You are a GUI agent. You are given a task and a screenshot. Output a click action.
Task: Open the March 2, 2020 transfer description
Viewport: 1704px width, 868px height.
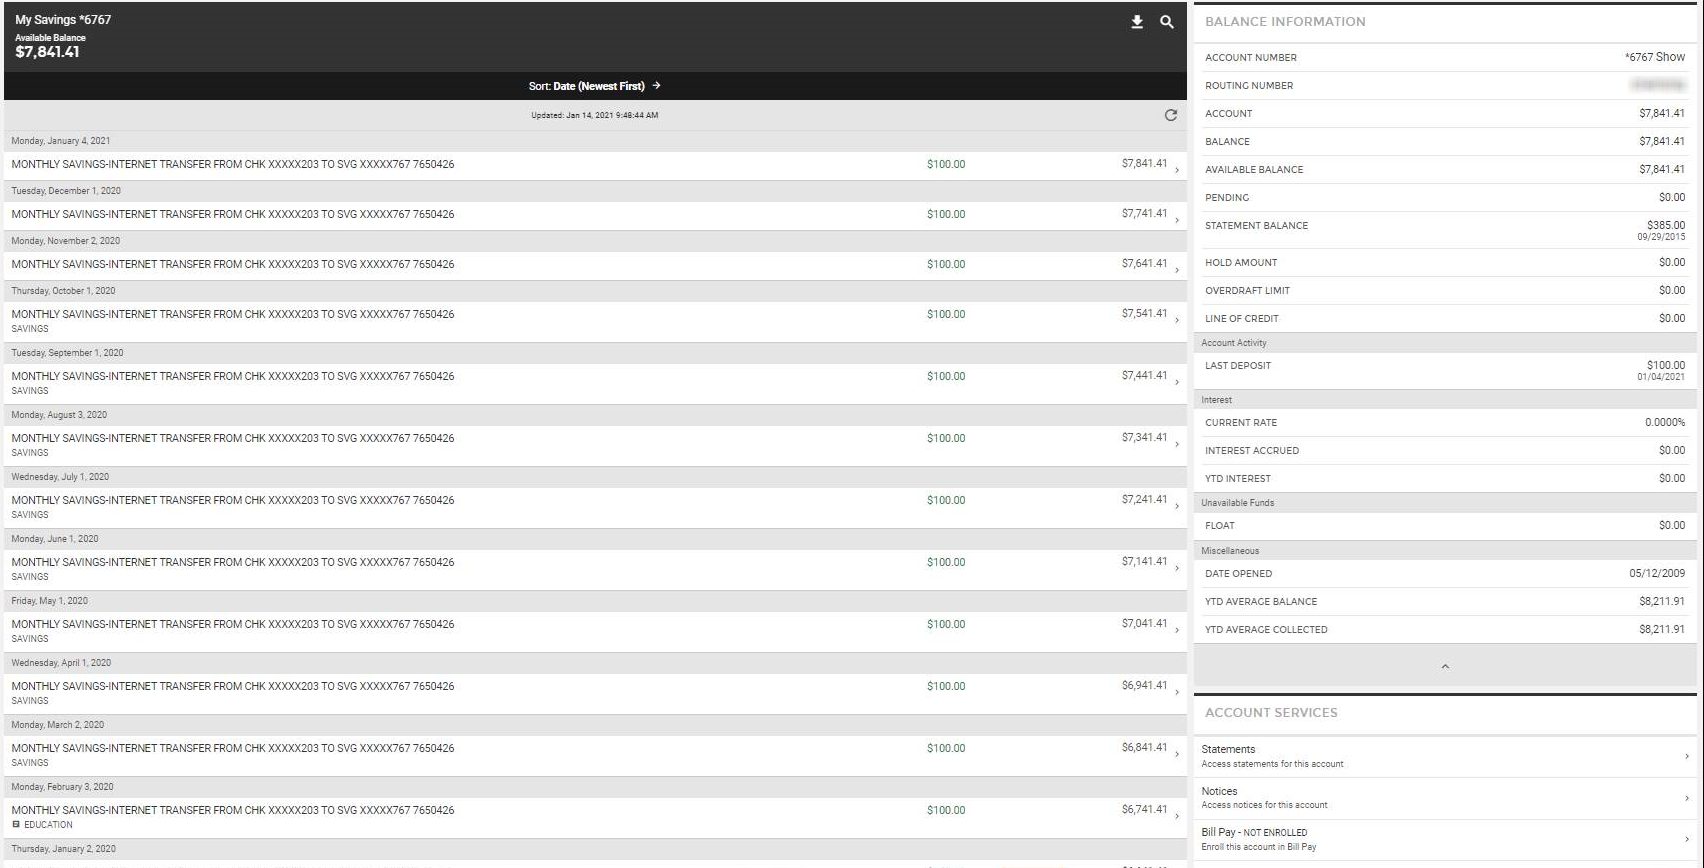(x=233, y=748)
